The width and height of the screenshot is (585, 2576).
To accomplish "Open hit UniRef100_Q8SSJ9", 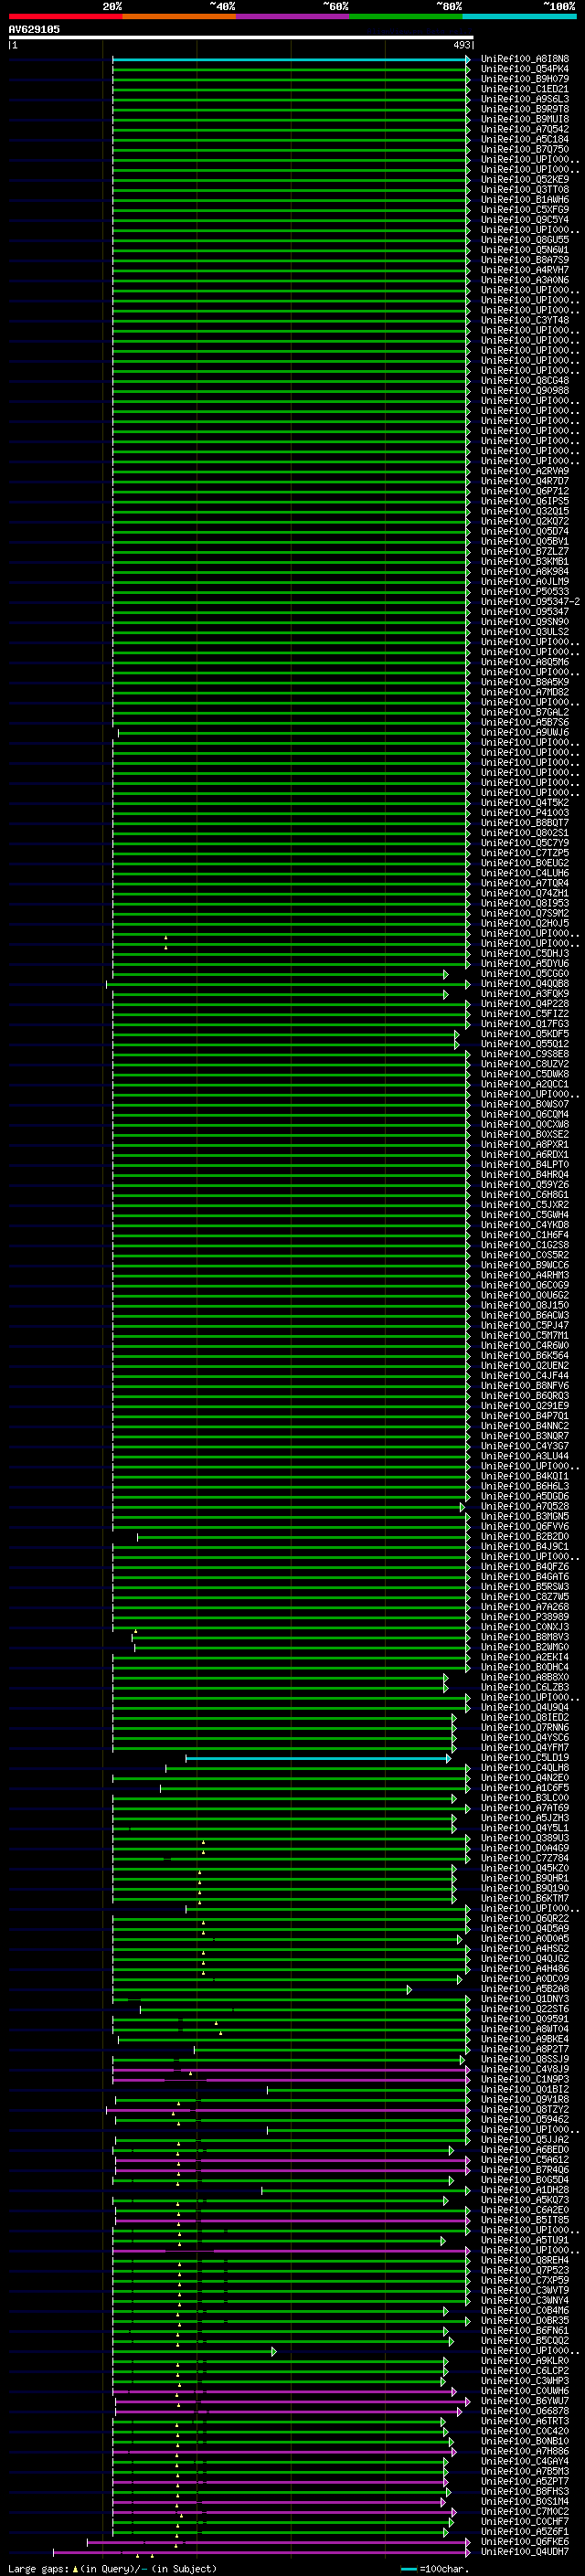I will 525,2059.
